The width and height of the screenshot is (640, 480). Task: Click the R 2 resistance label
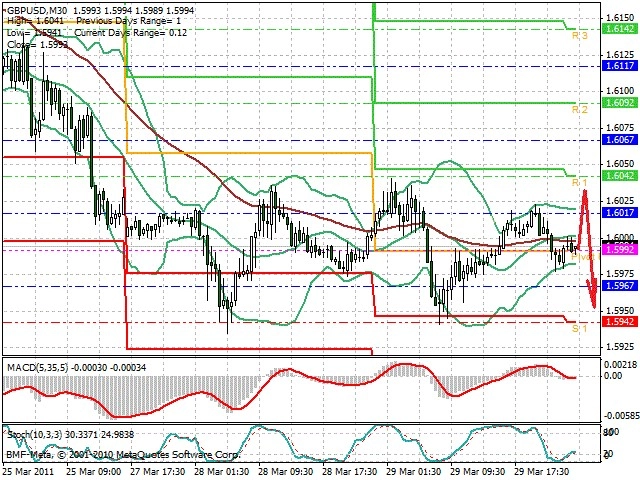(580, 109)
